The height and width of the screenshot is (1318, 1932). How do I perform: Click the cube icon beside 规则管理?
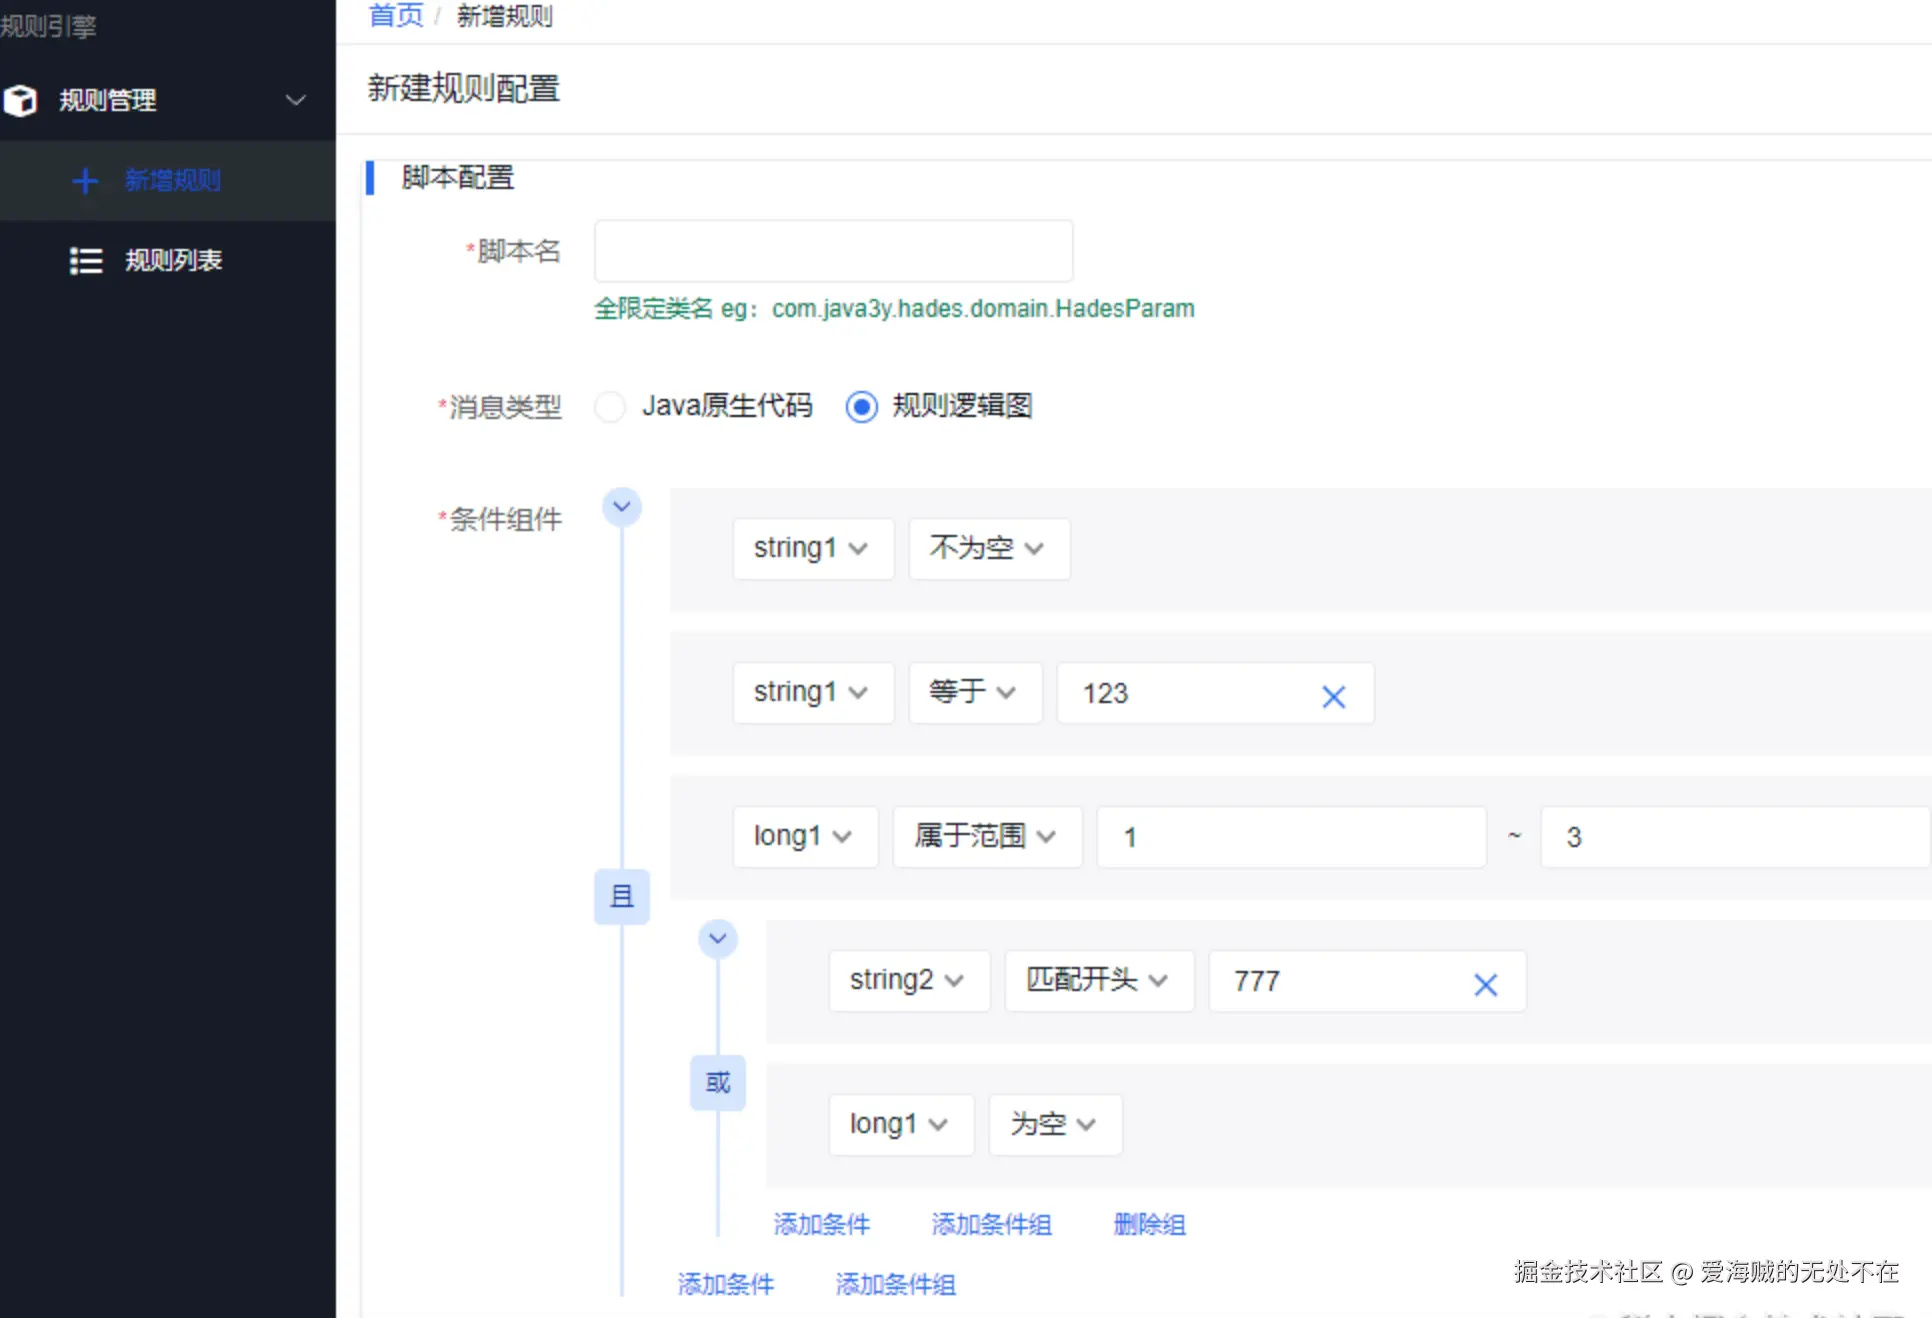click(20, 100)
